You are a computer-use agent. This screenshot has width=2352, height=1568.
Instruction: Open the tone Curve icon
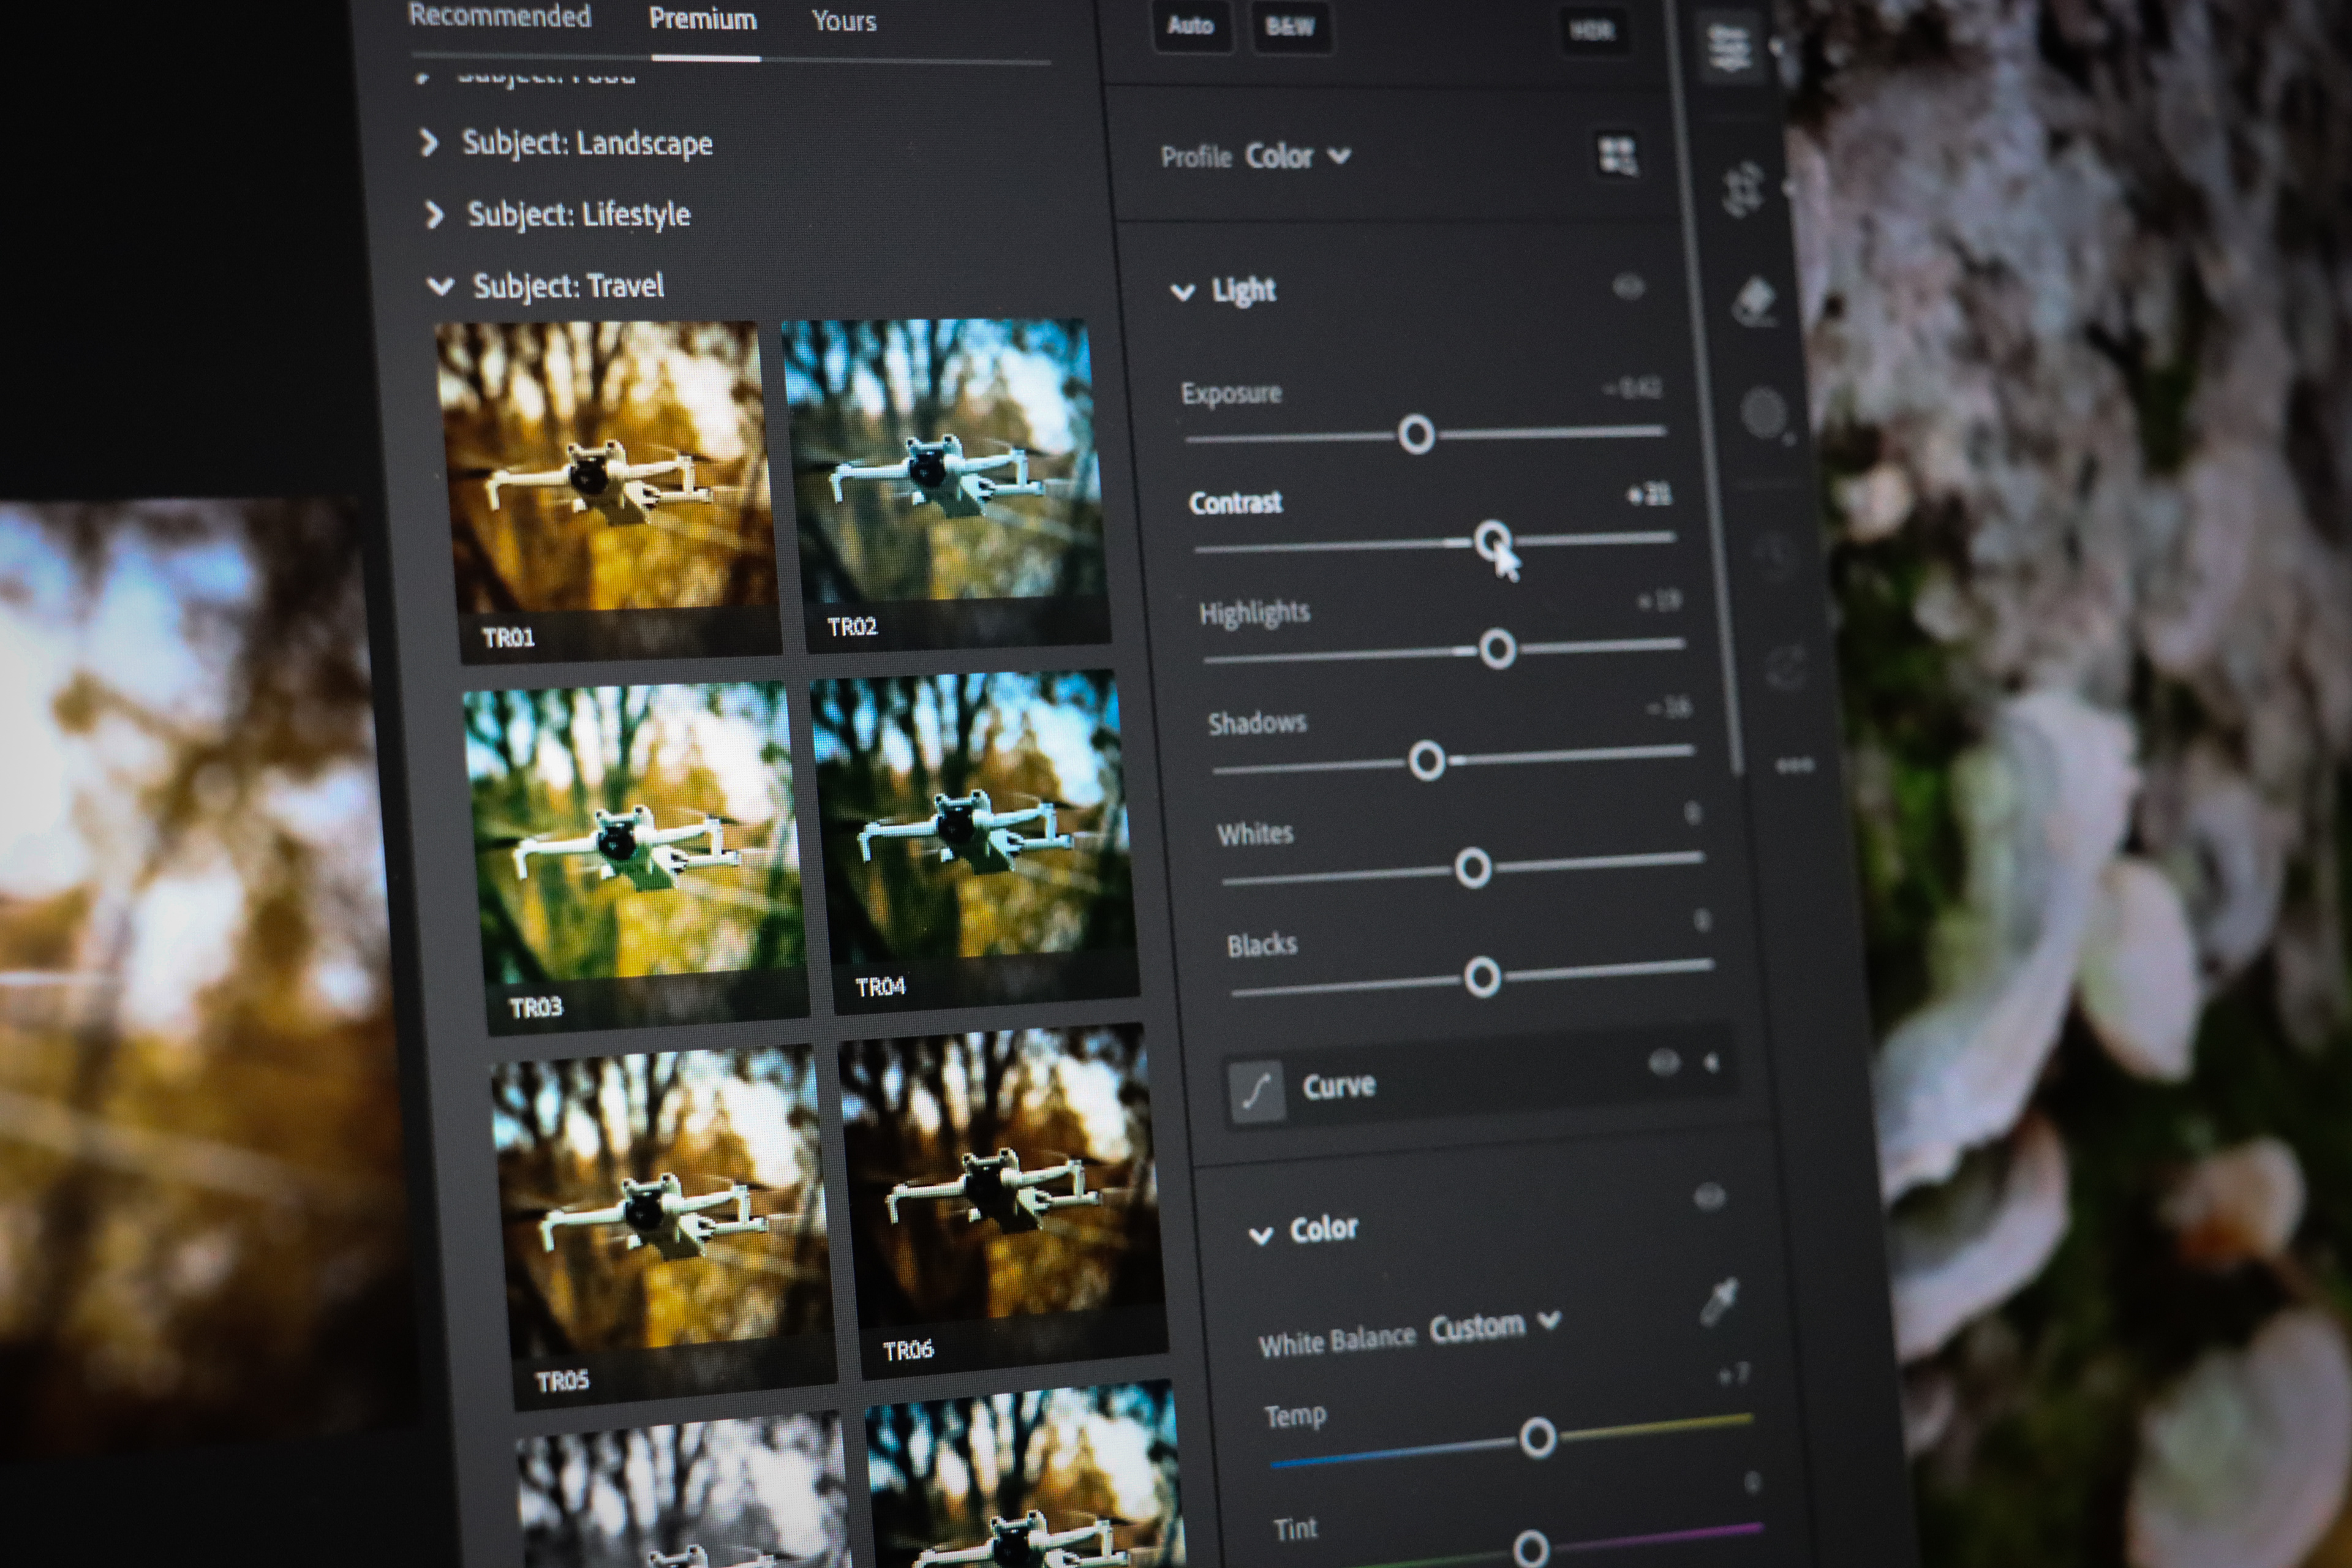1257,1091
